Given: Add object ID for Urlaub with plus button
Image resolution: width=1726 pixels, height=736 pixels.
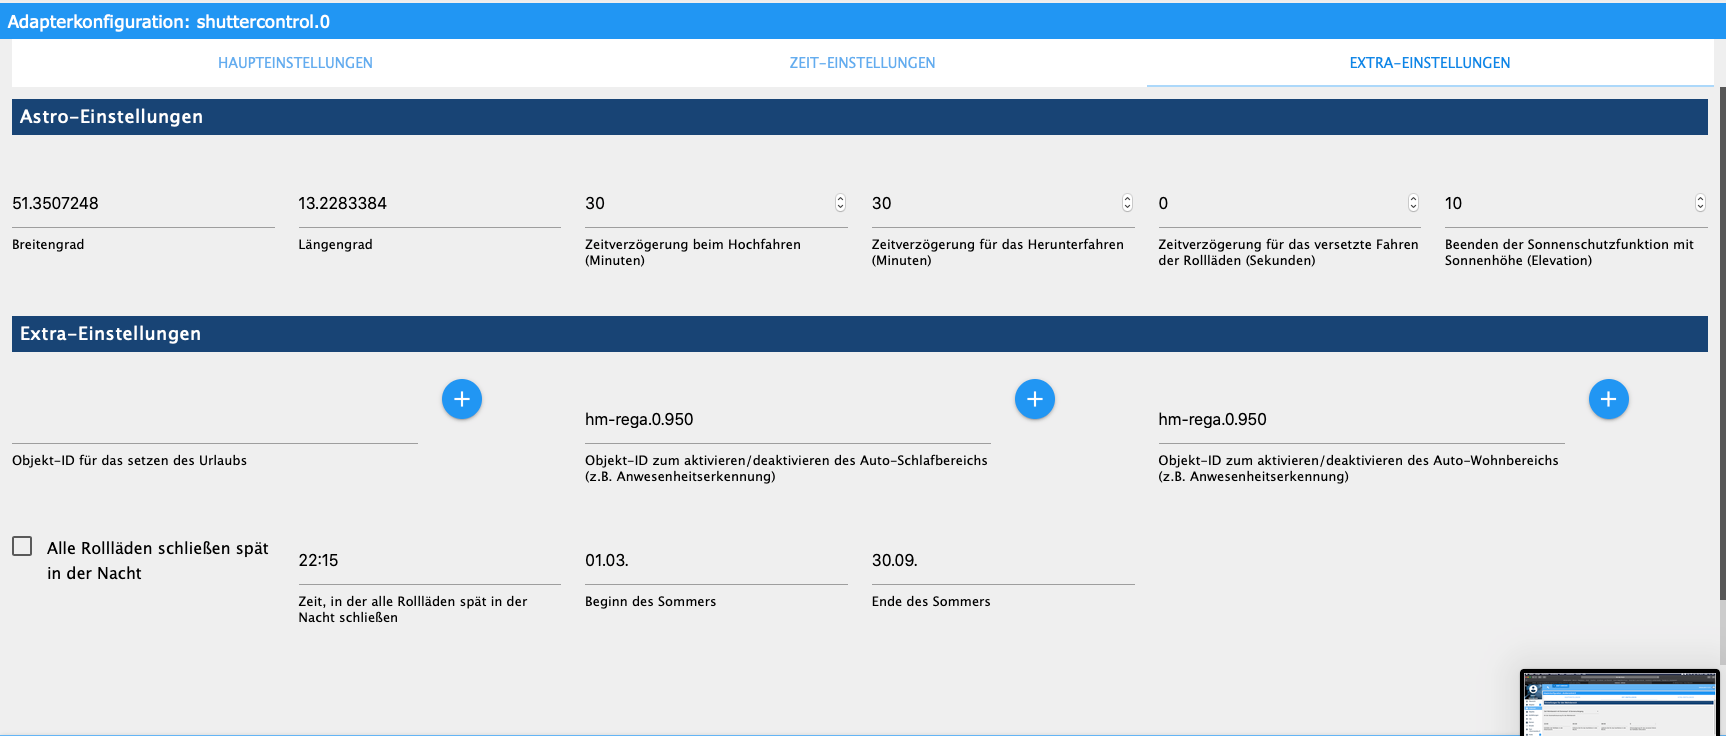Looking at the screenshot, I should pos(462,399).
